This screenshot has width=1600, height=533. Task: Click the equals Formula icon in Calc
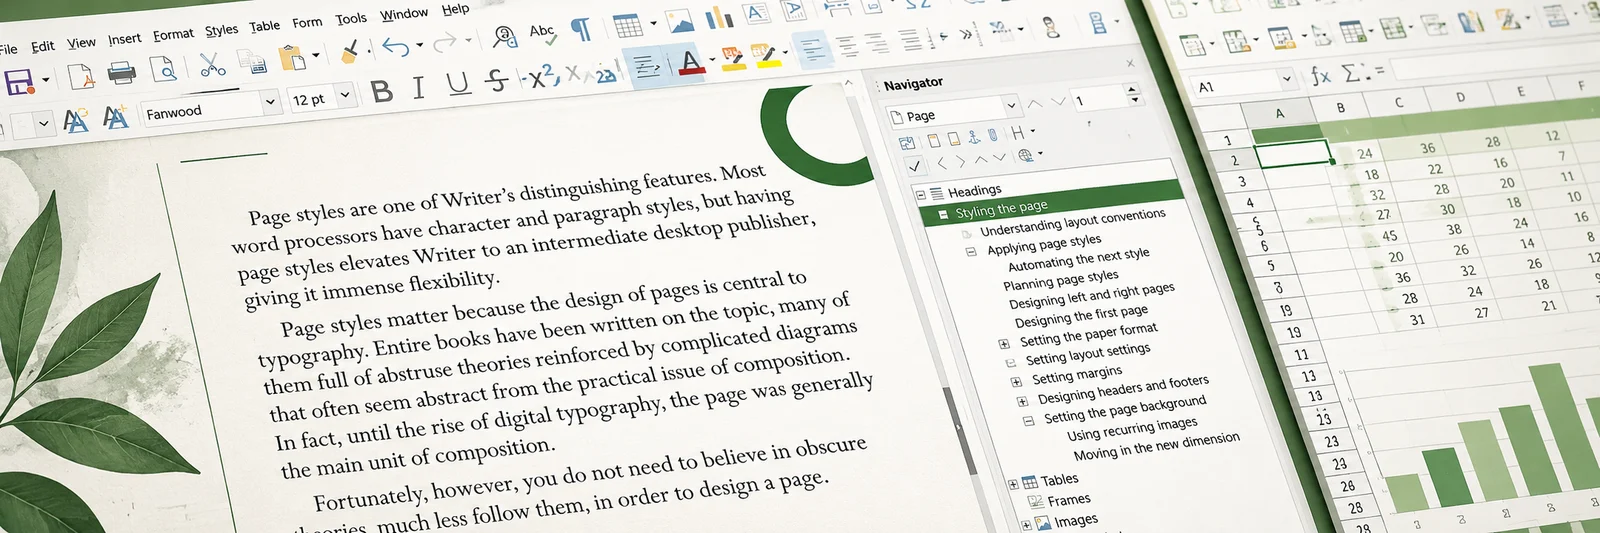click(1379, 71)
